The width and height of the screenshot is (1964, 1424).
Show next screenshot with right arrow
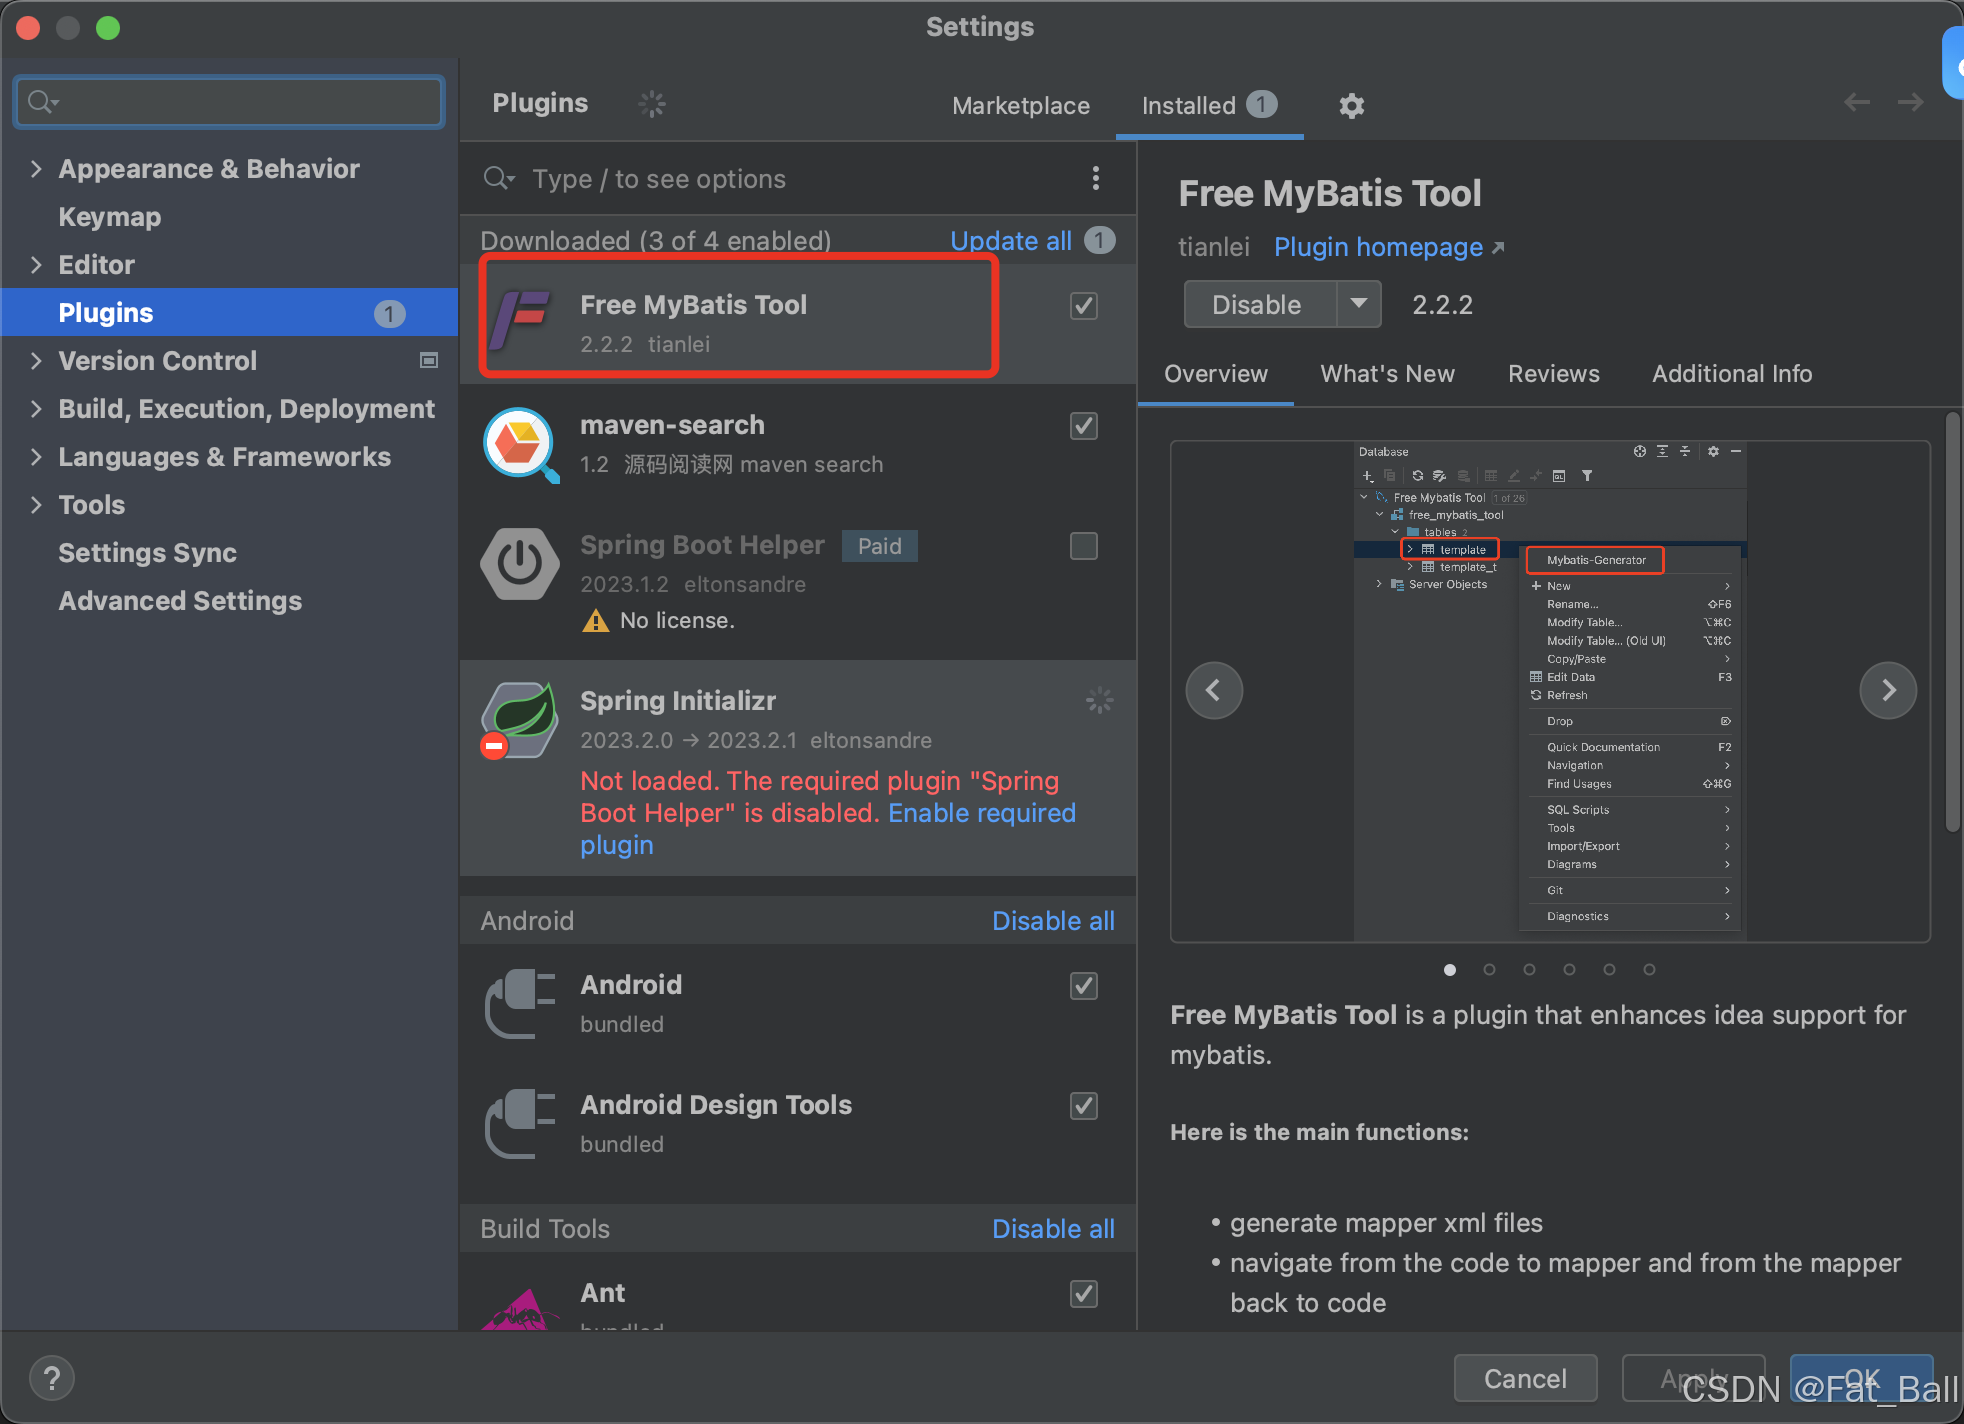(x=1887, y=690)
